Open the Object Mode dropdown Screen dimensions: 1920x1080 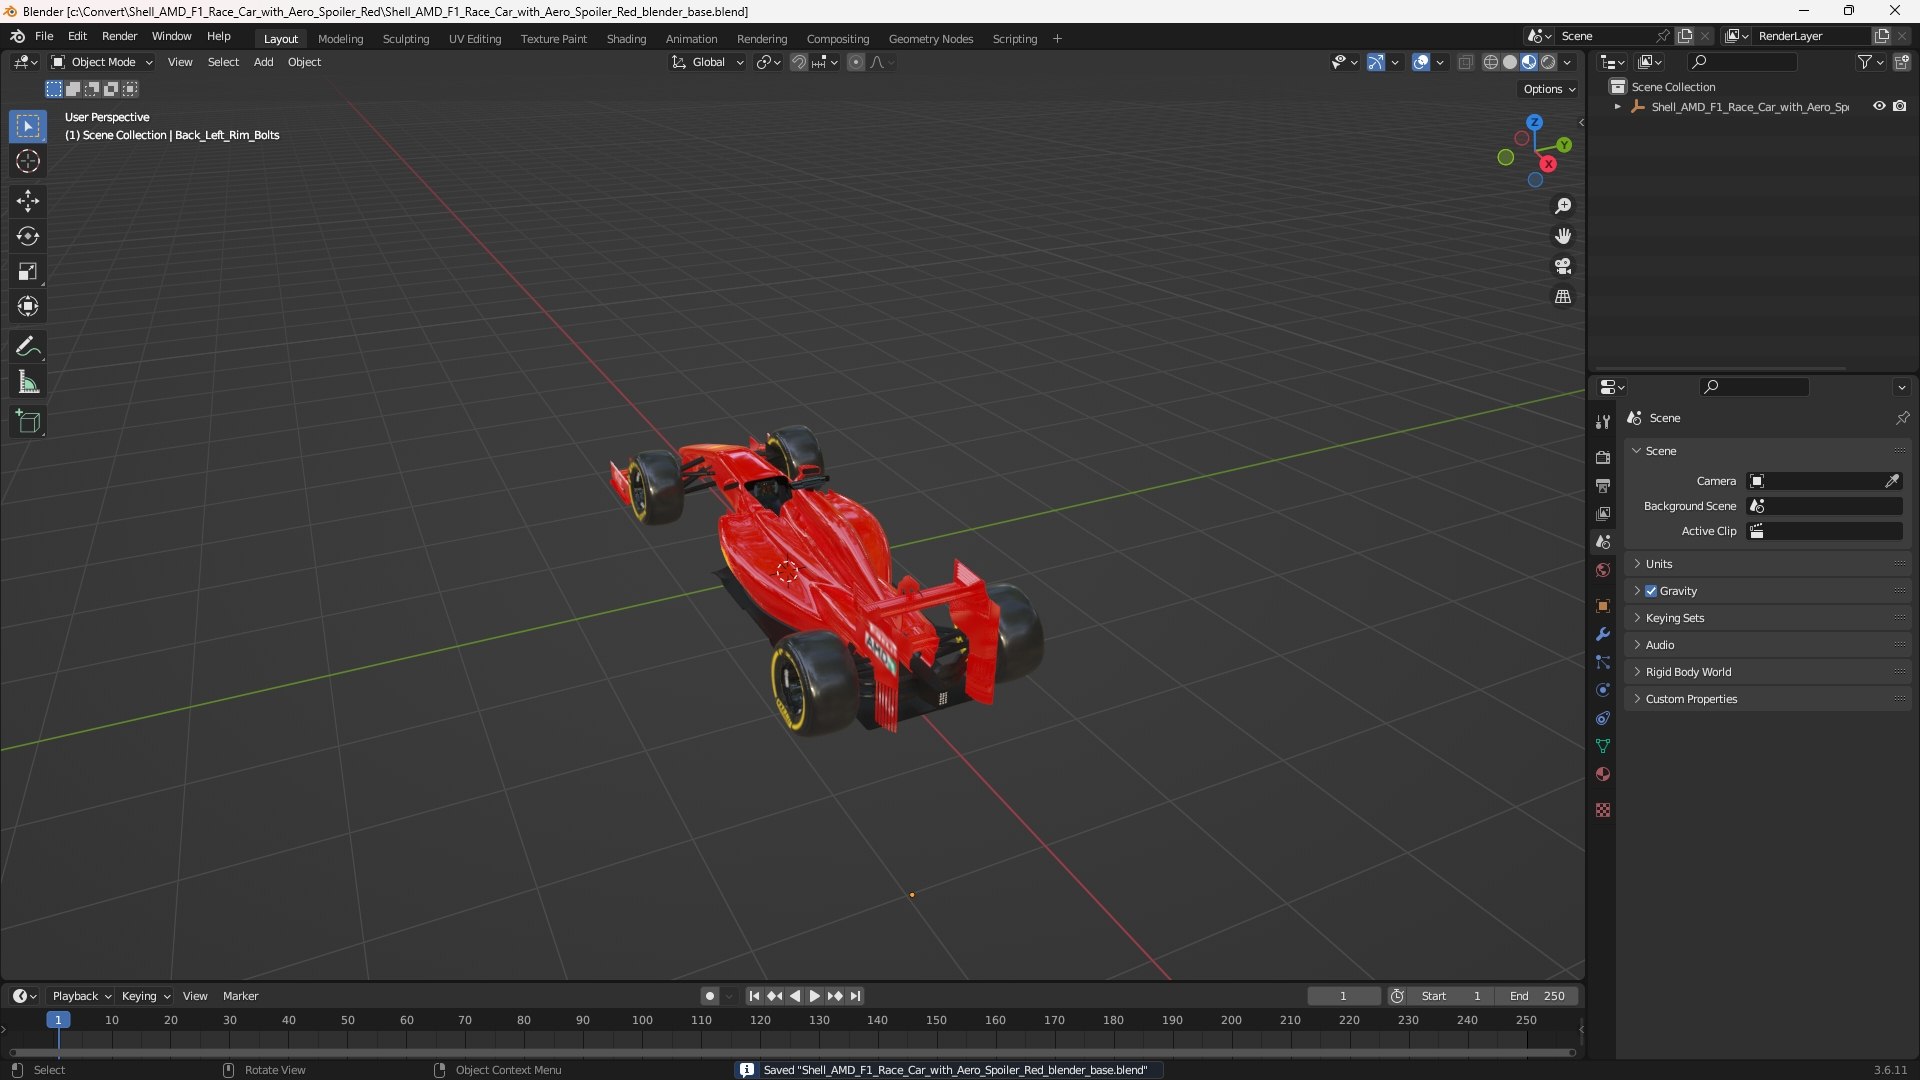(x=103, y=62)
